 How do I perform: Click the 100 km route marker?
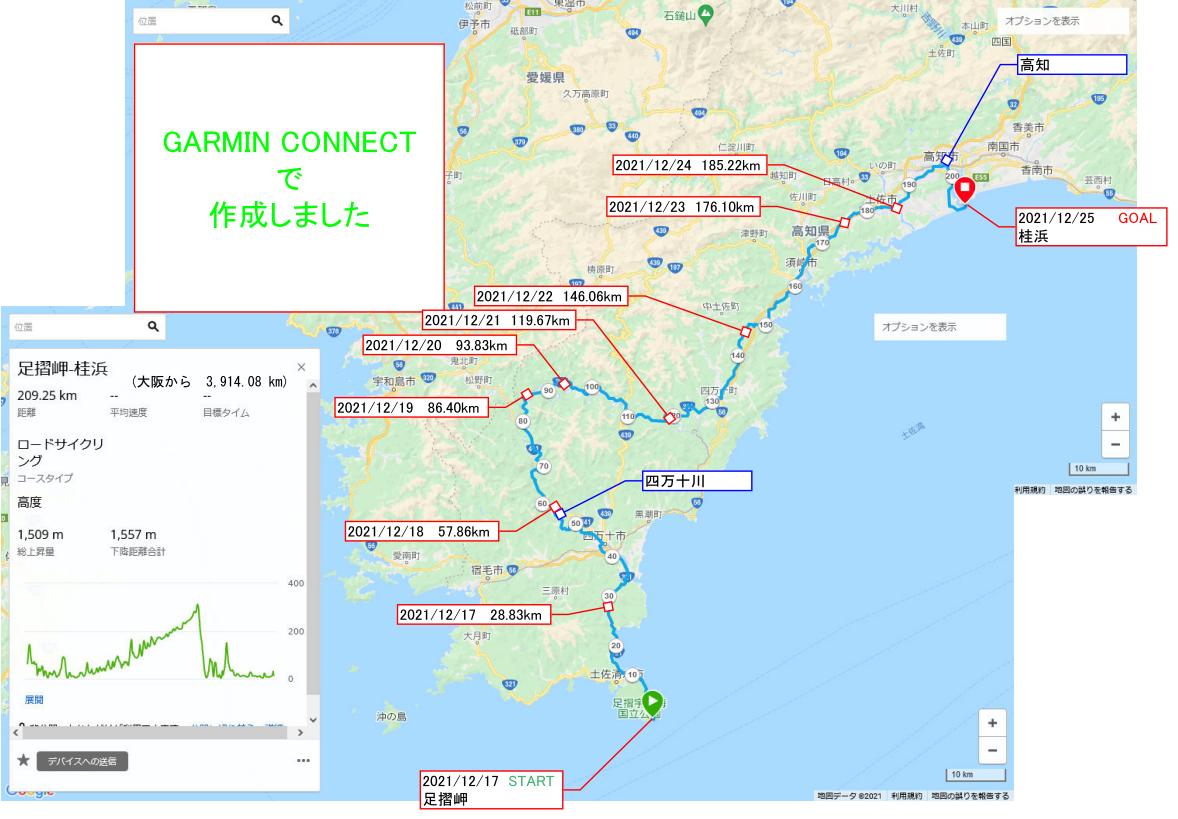(x=592, y=387)
